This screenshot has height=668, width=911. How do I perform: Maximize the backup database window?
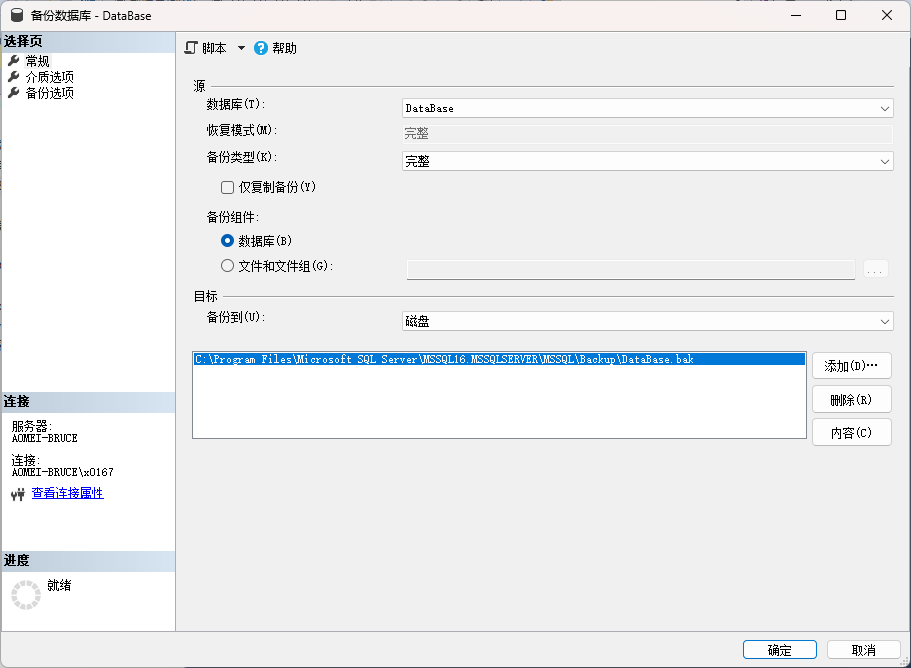tap(841, 15)
